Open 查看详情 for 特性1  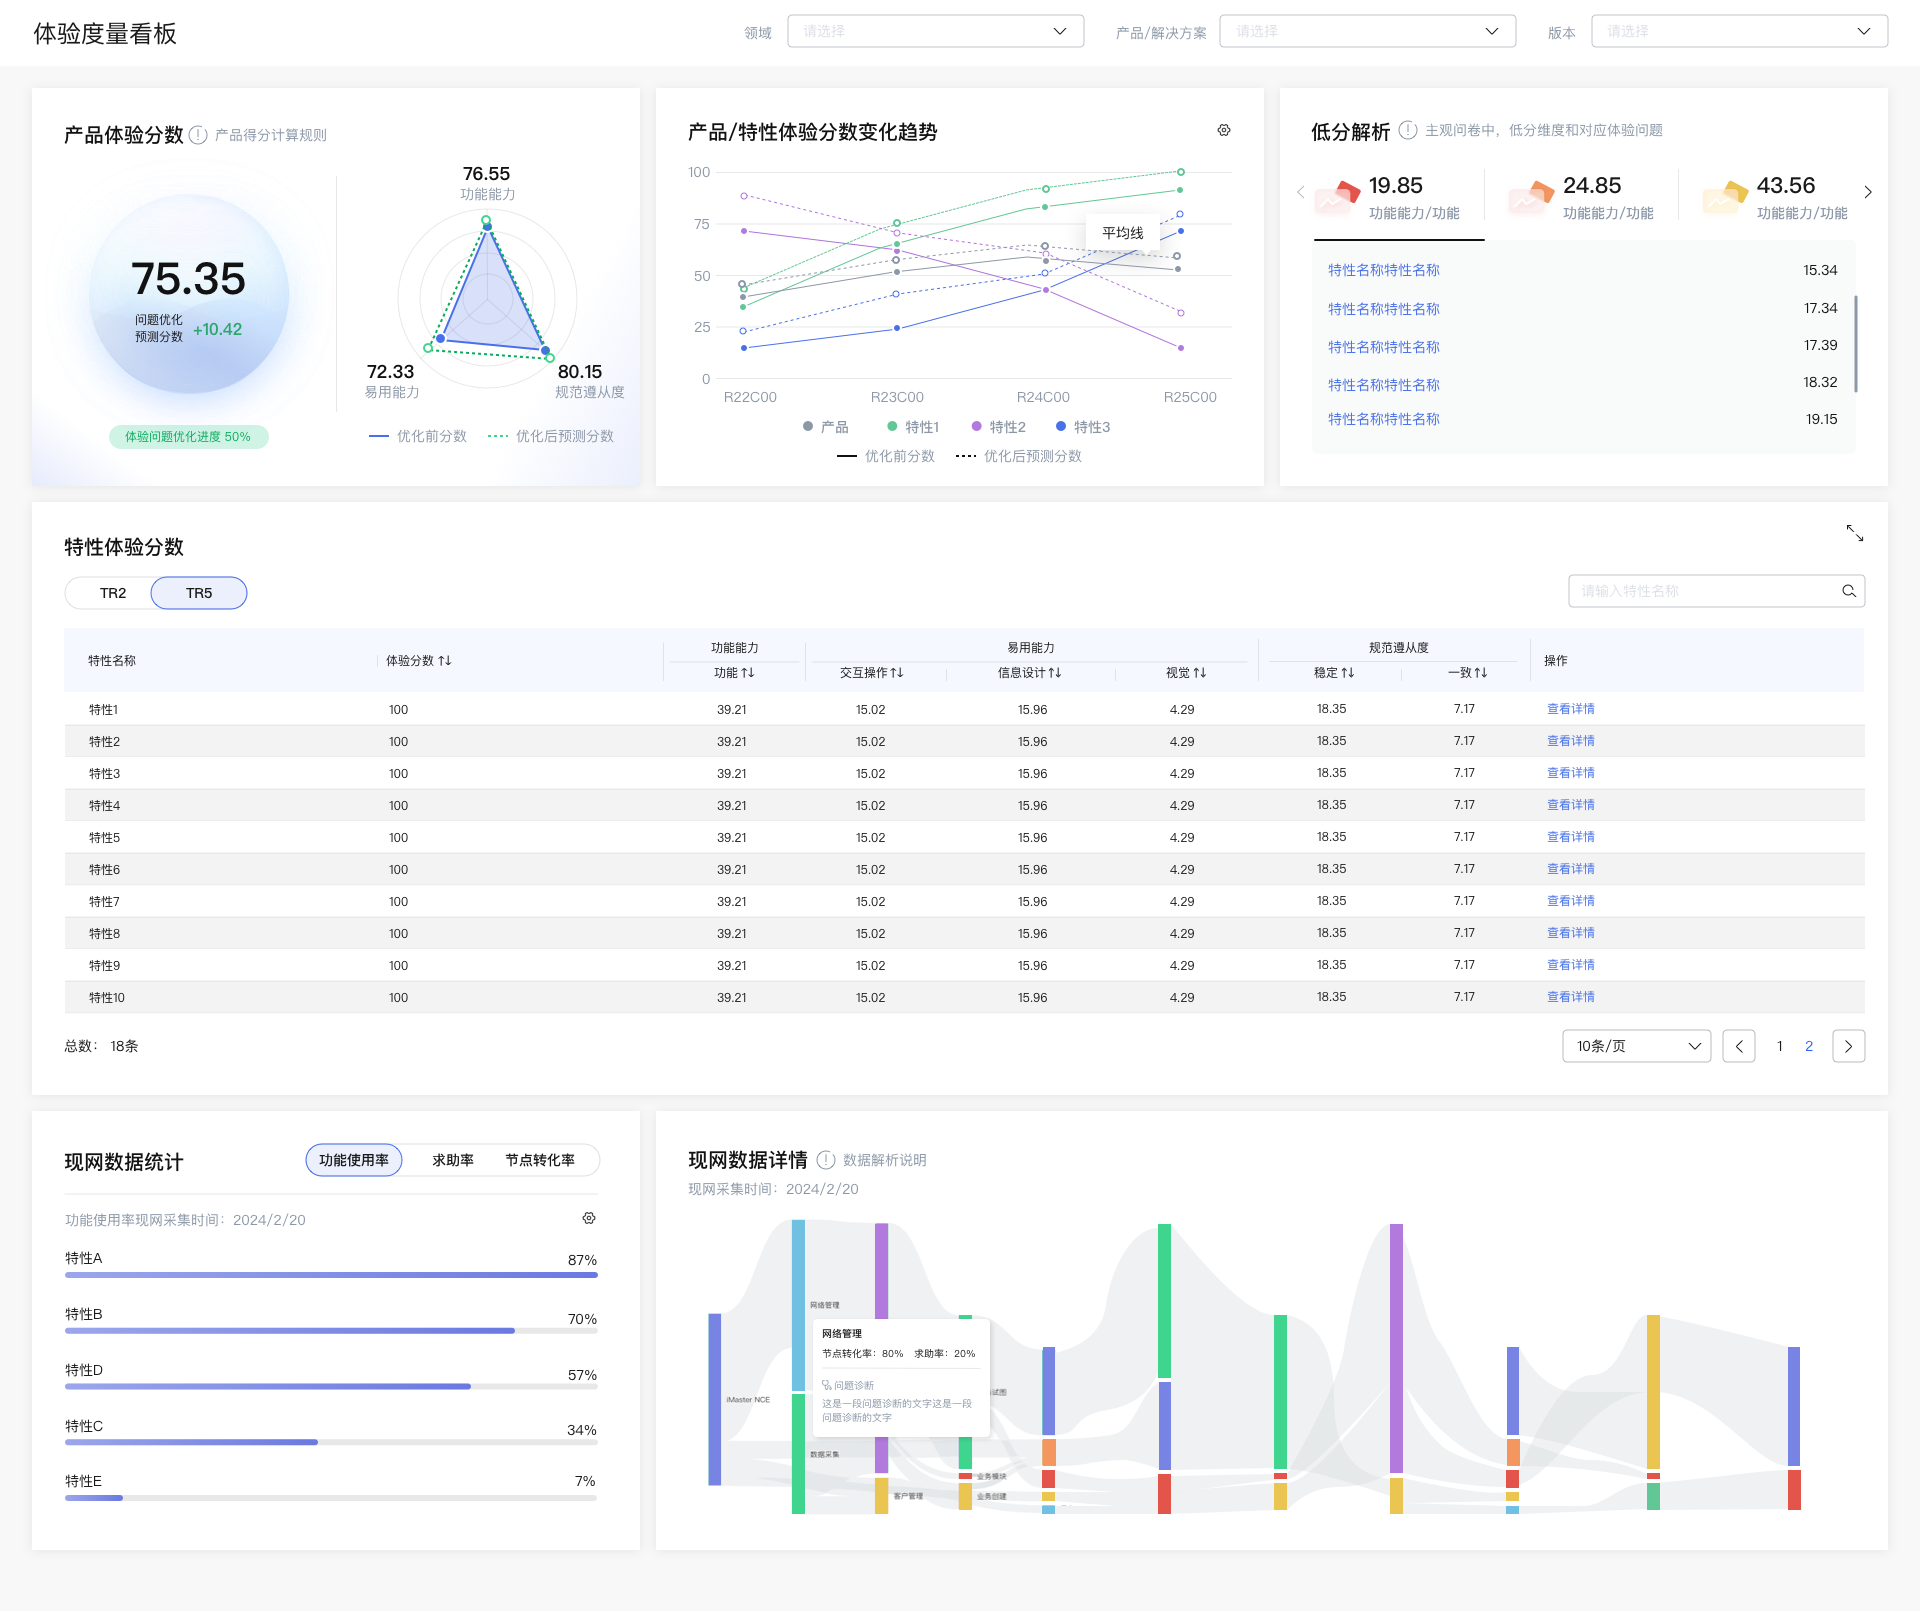tap(1570, 709)
